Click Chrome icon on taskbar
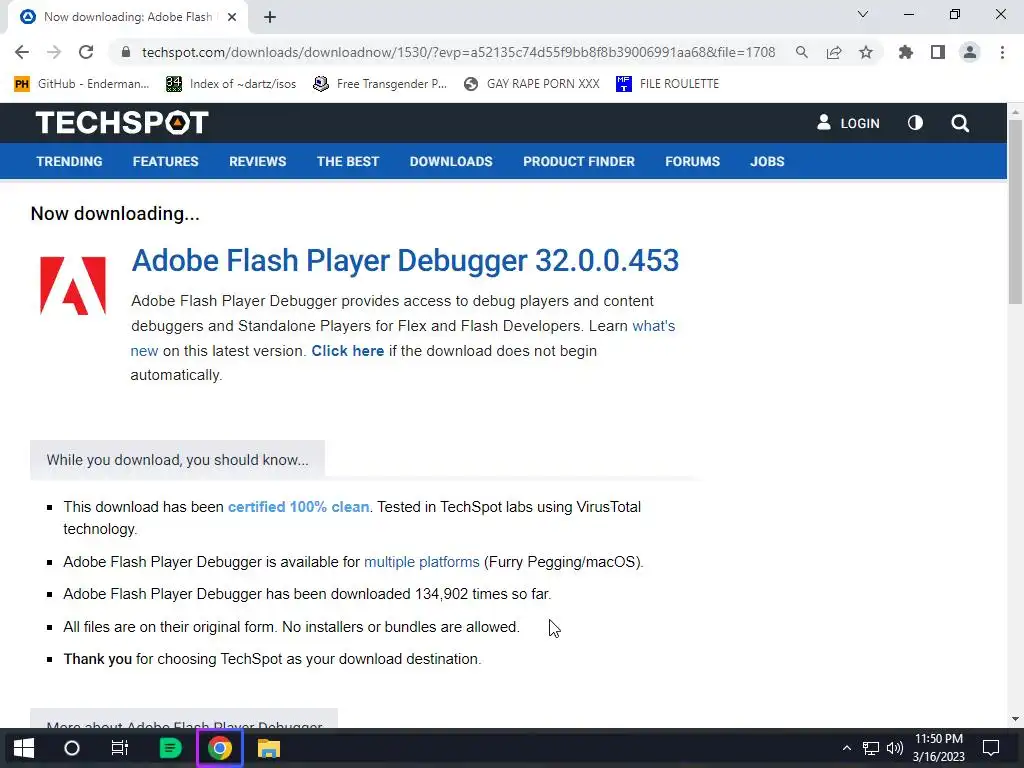 [x=220, y=748]
